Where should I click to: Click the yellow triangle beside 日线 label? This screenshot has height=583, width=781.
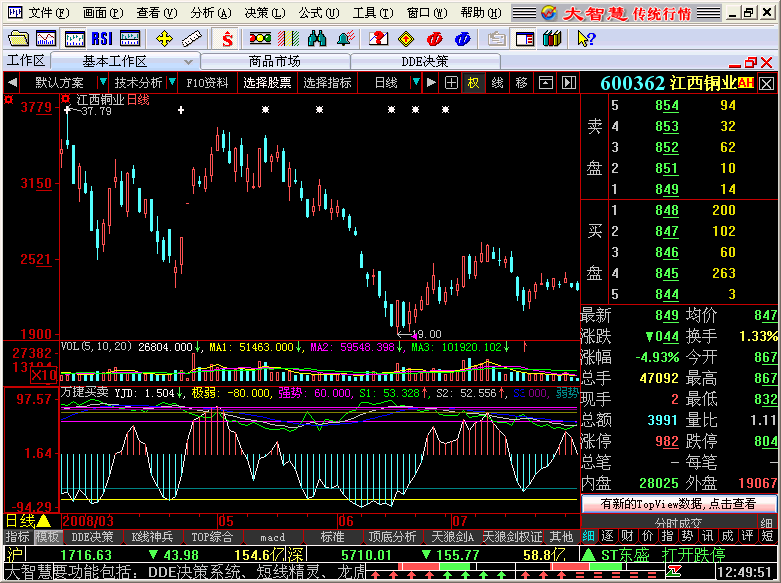click(43, 521)
